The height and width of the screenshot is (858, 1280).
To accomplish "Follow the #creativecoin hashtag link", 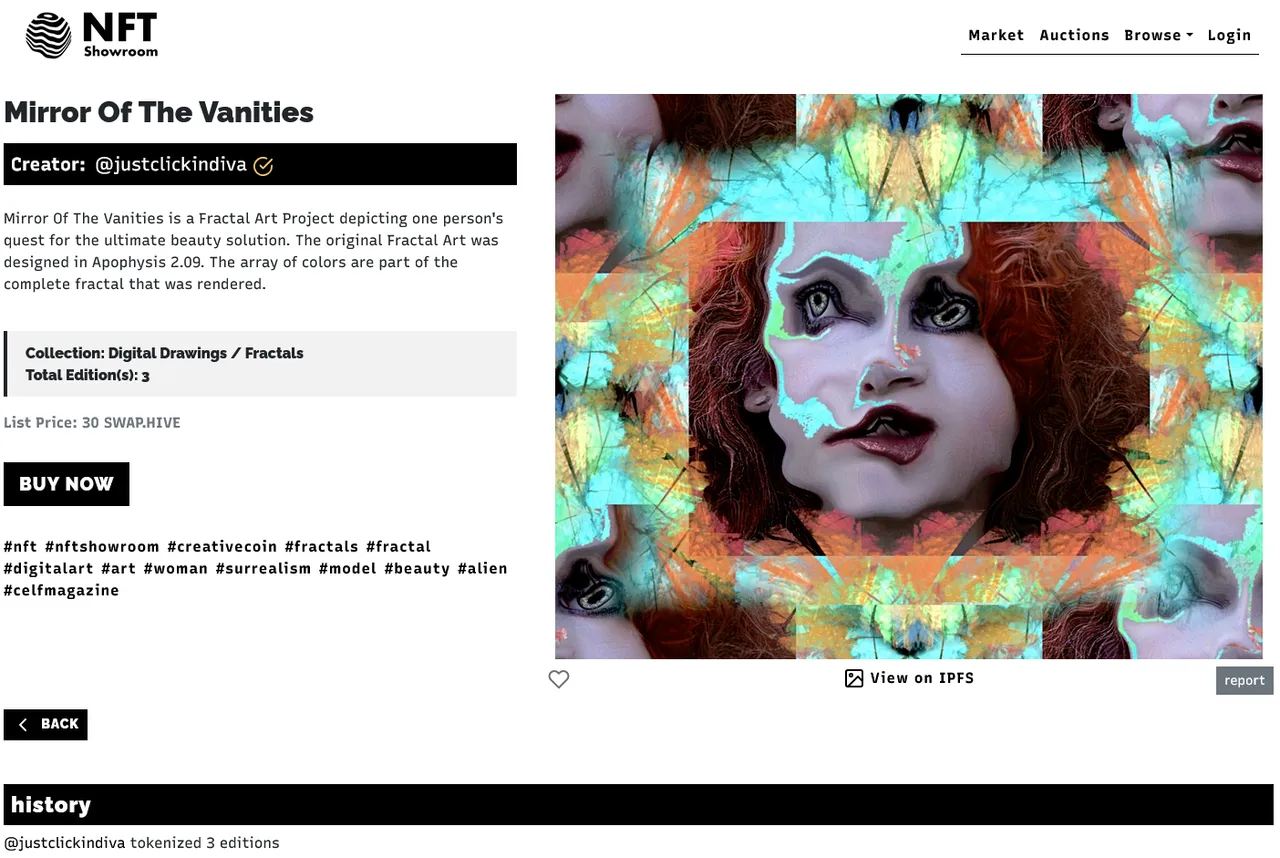I will tap(222, 547).
